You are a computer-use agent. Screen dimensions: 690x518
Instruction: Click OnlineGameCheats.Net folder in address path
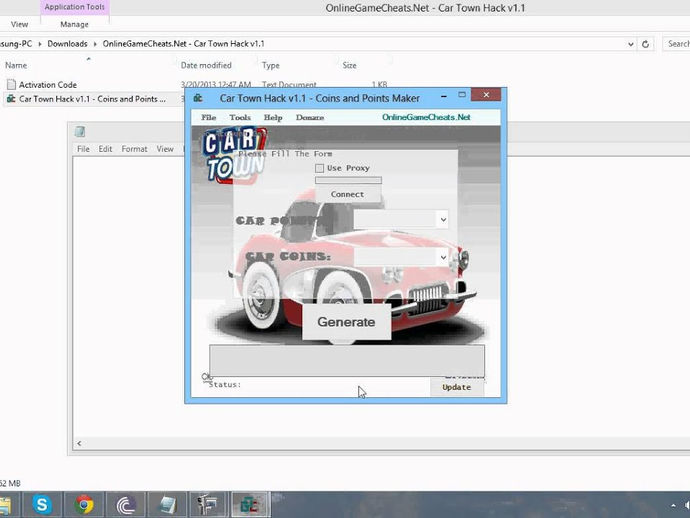point(184,44)
